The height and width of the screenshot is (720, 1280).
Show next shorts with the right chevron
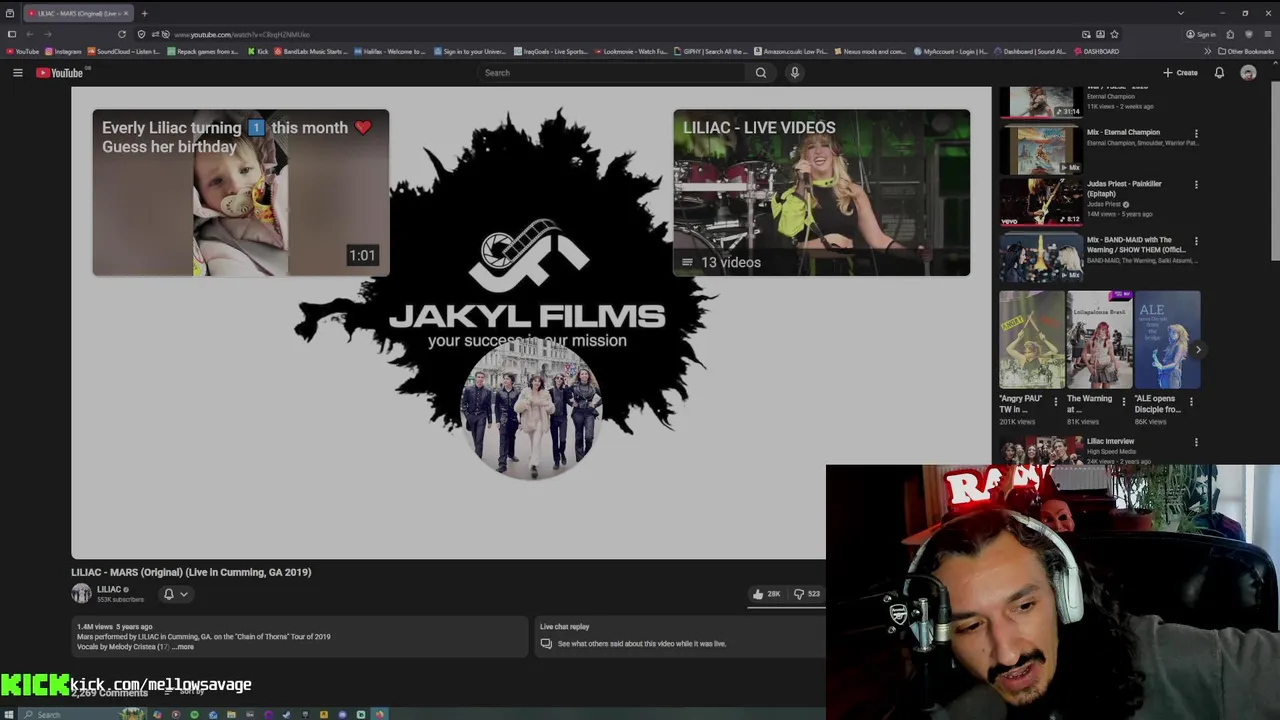1198,350
